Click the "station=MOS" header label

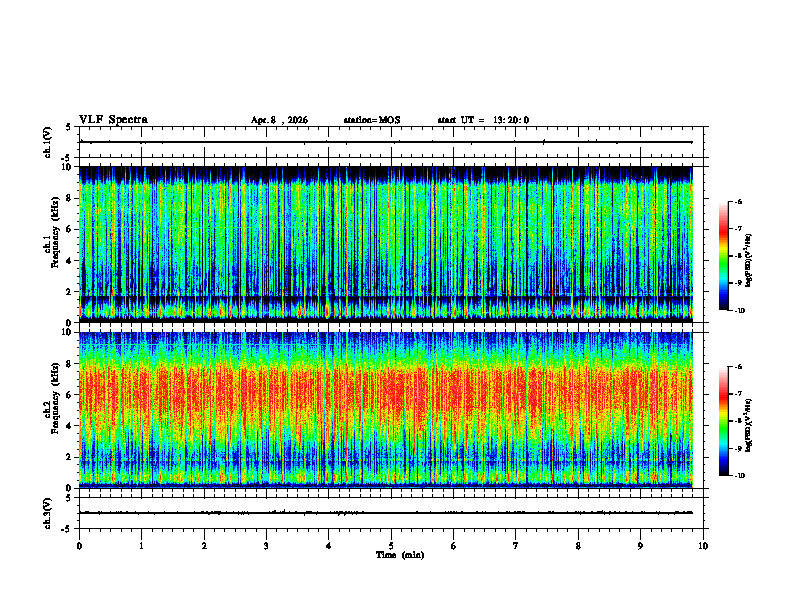click(x=372, y=120)
